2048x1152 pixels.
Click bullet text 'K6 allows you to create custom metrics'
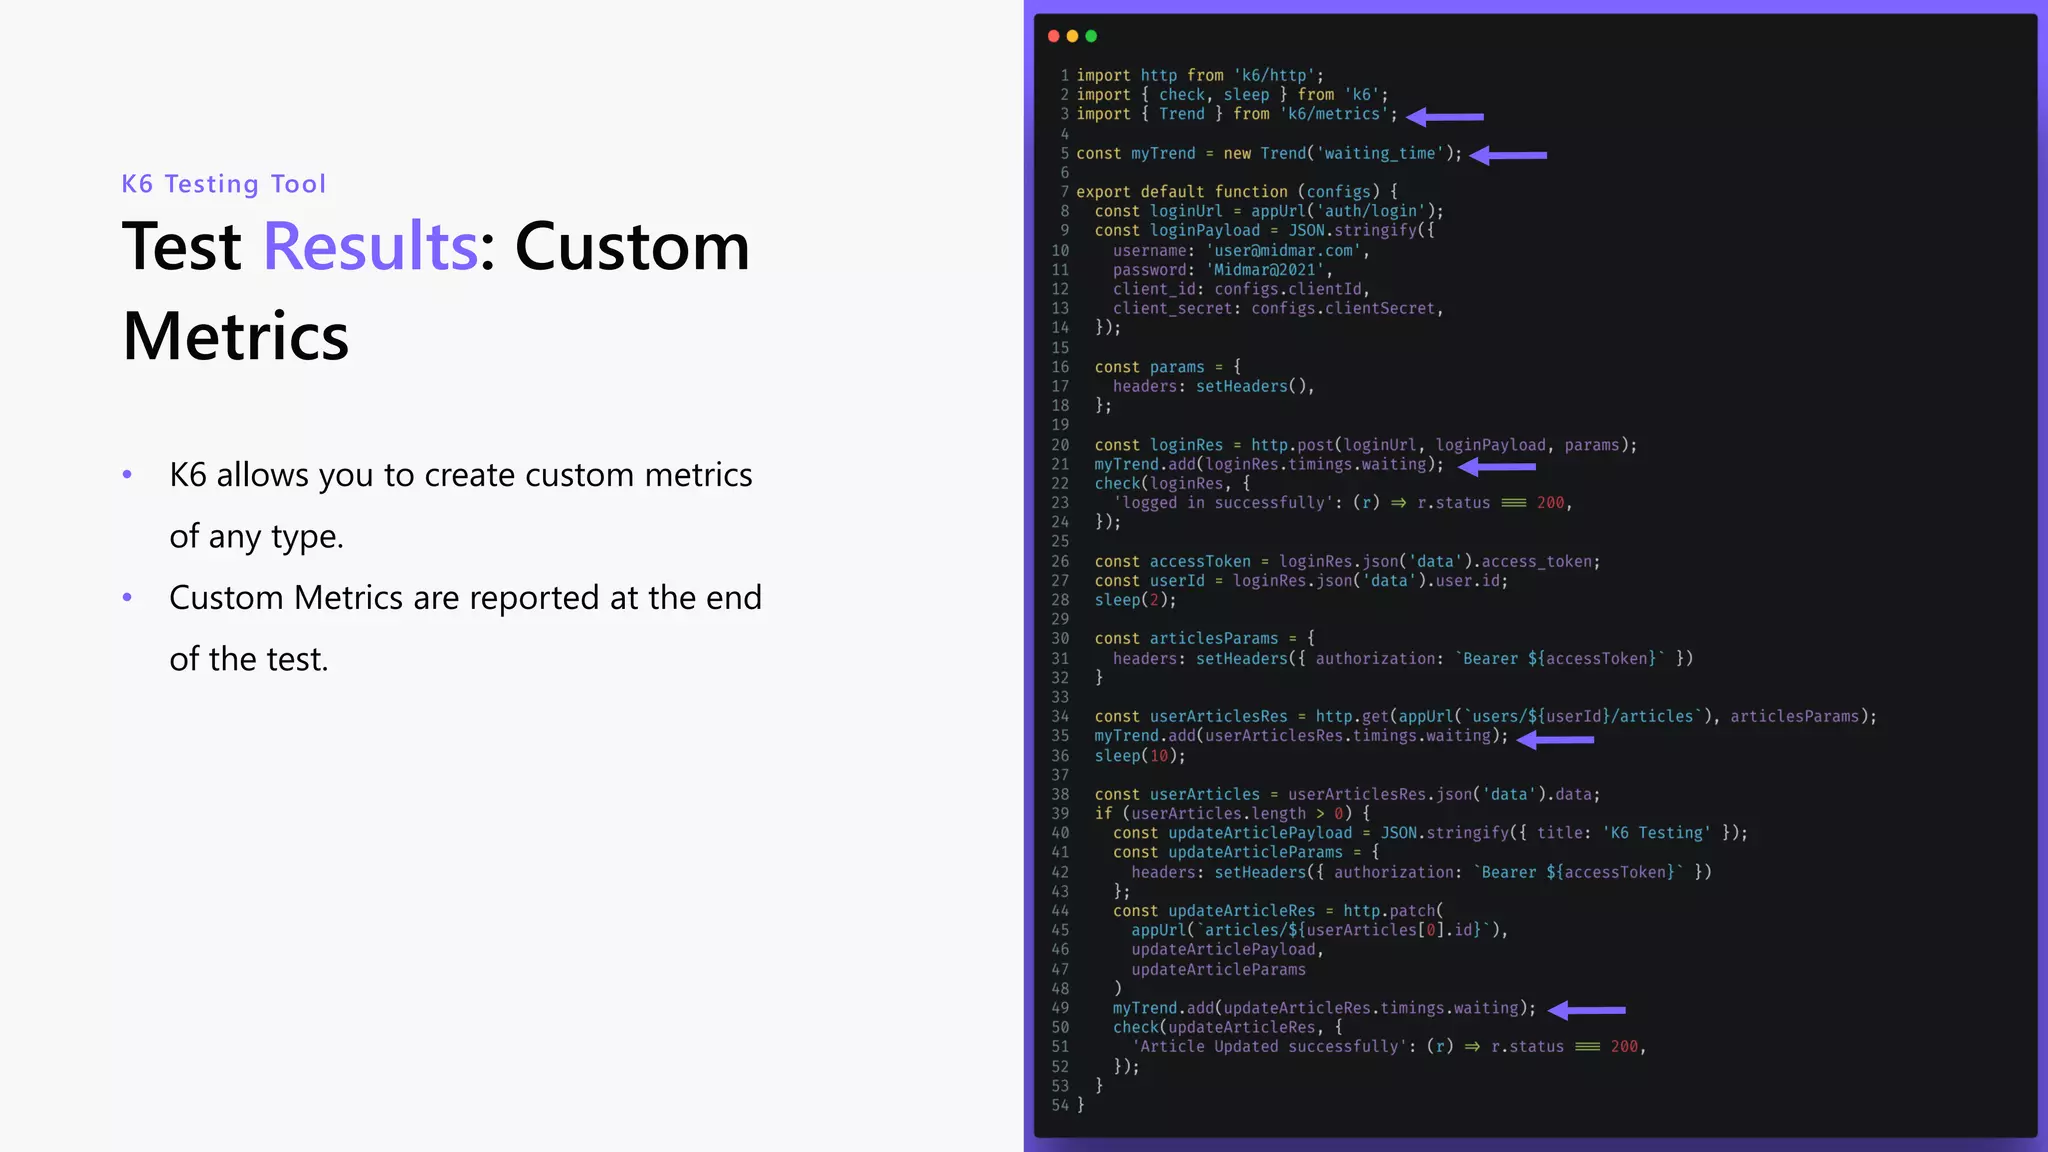461,475
